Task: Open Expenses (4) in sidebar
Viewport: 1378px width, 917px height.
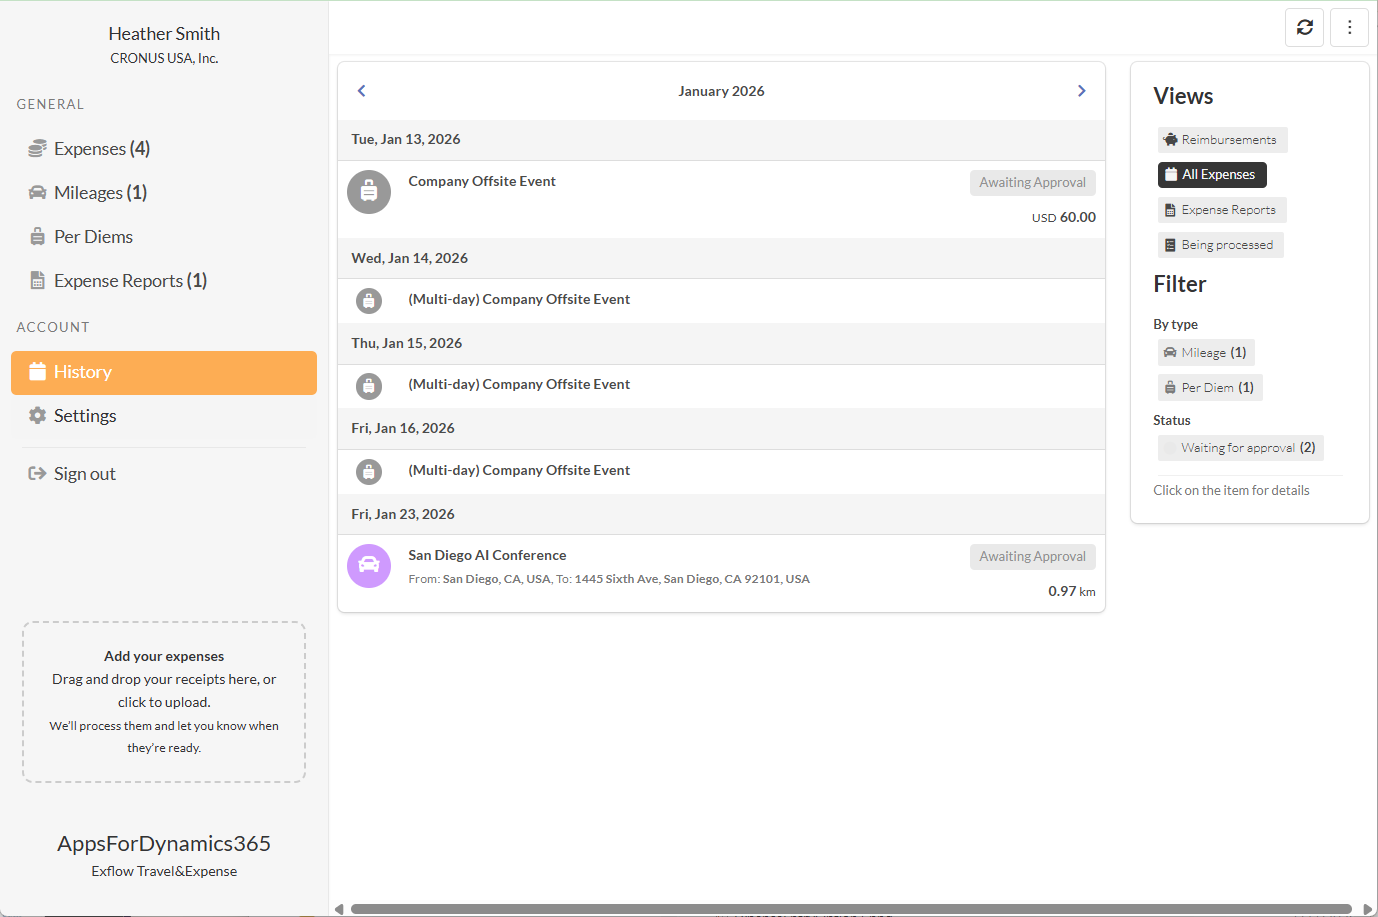Action: pos(101,149)
